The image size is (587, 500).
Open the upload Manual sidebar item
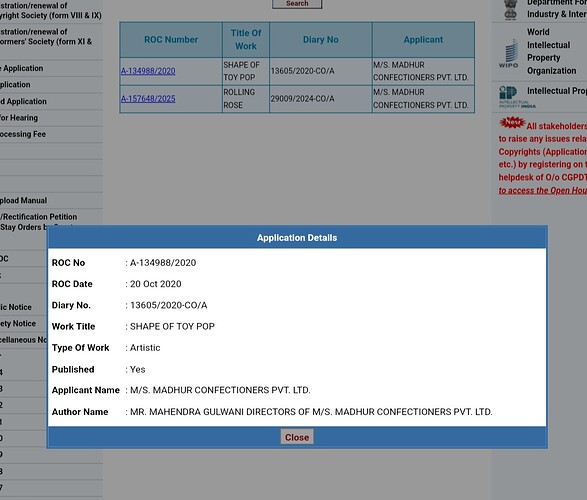tap(24, 201)
